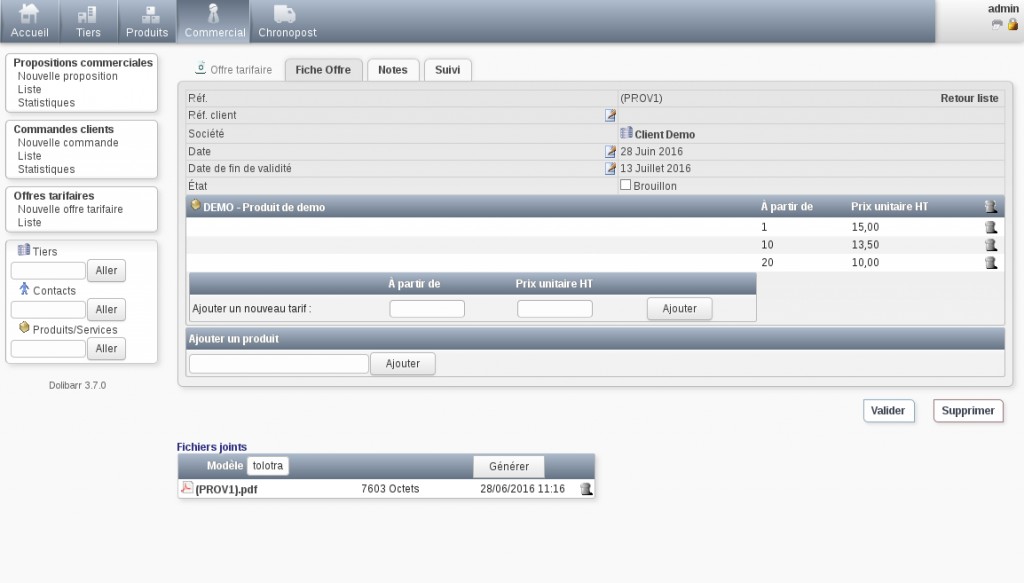The width and height of the screenshot is (1024, 583).
Task: Open Propositions commerciales section
Action: (83, 63)
